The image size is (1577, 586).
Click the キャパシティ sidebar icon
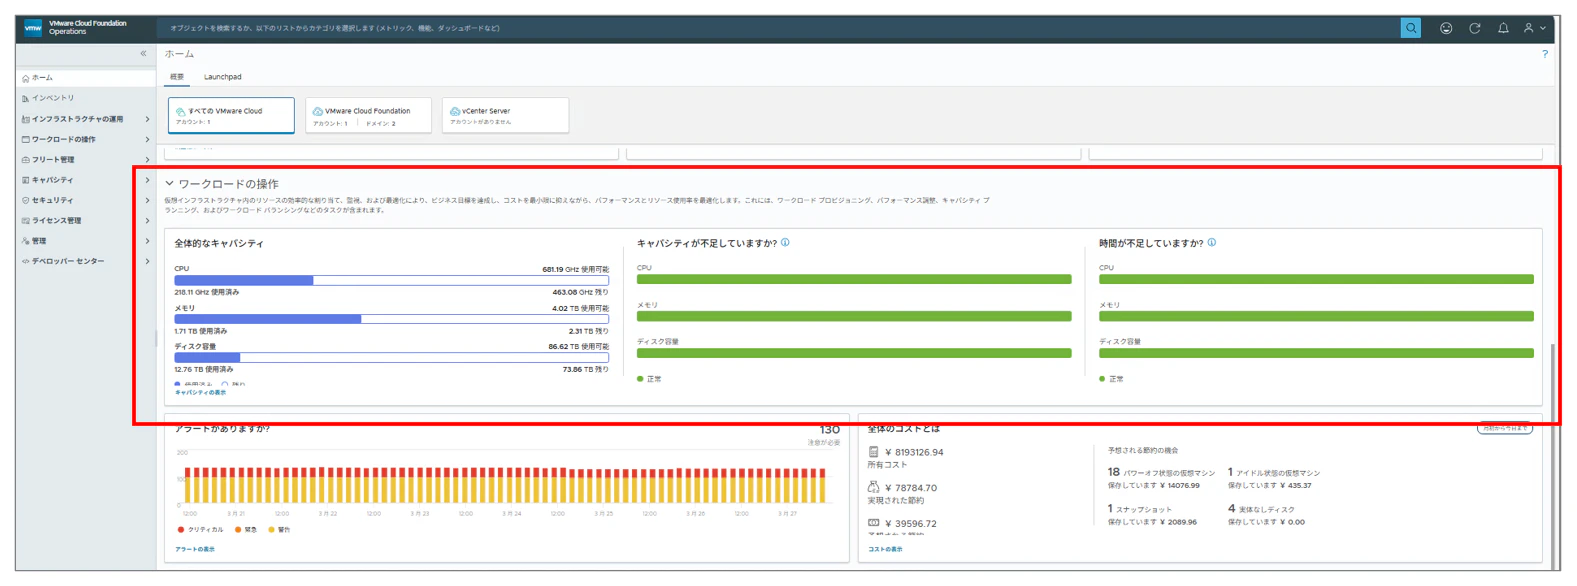tap(26, 180)
